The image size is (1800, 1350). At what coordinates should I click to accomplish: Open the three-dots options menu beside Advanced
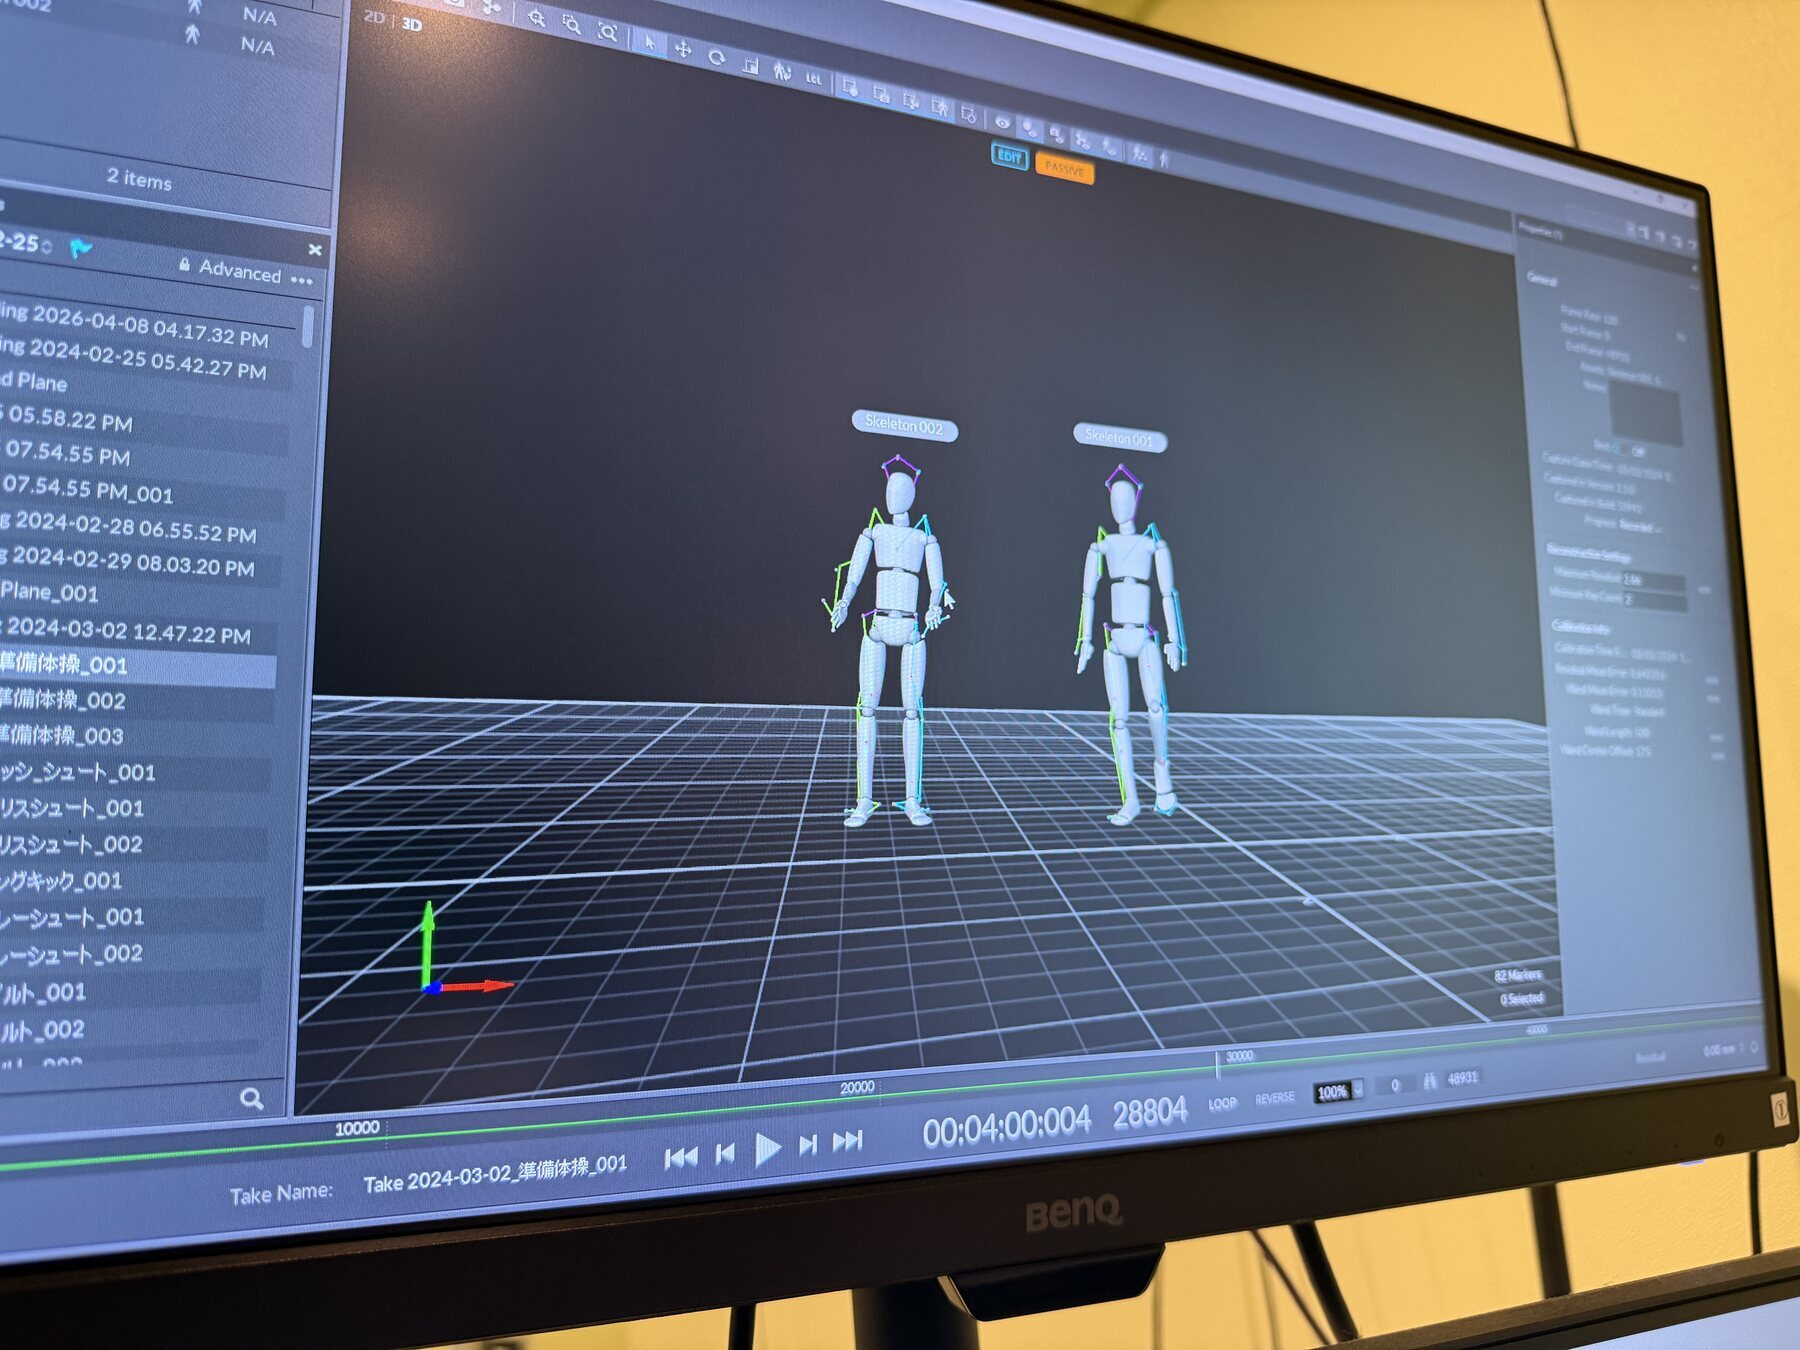point(302,281)
